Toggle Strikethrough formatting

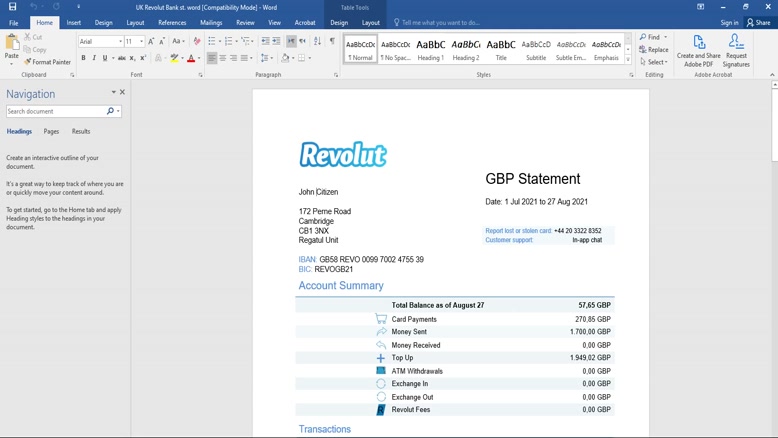[122, 58]
